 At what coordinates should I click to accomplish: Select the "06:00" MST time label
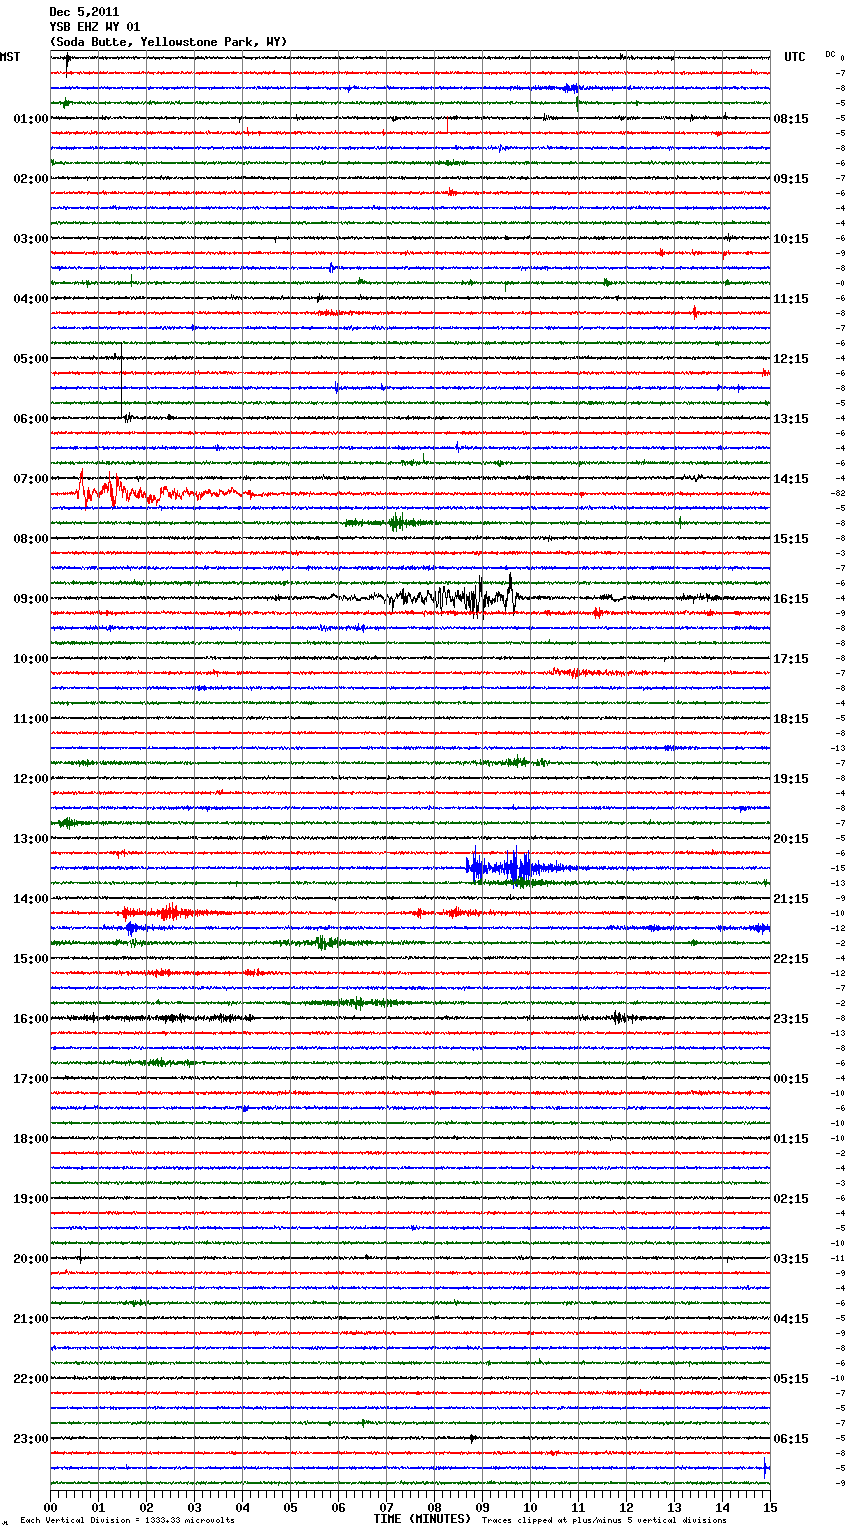31,419
